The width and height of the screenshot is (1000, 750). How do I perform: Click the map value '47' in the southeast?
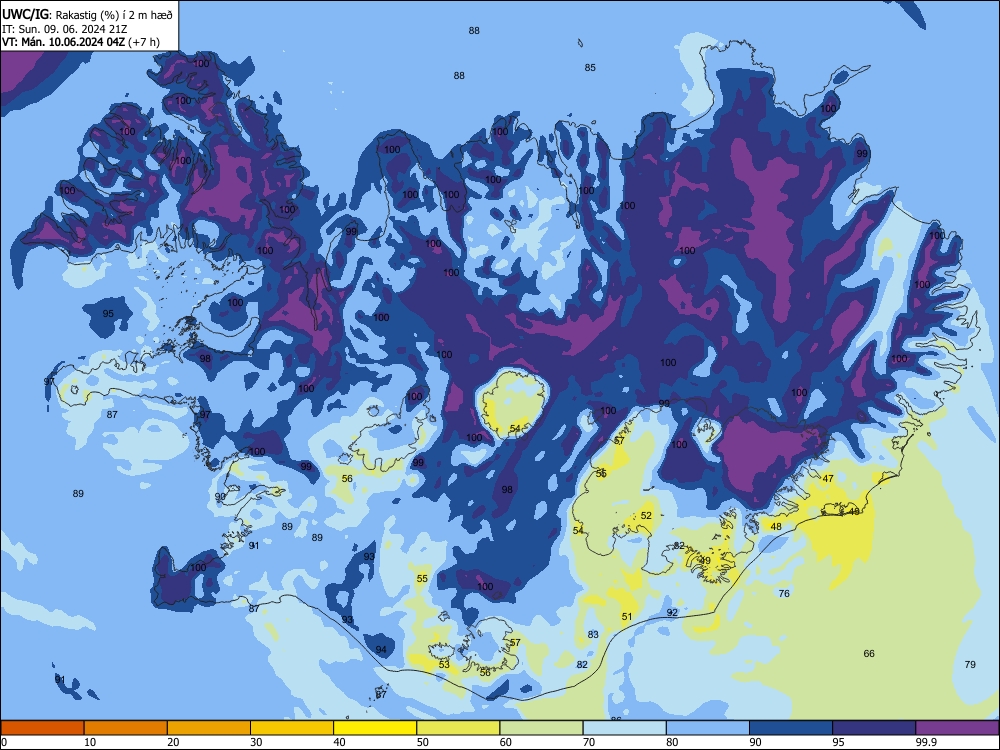[828, 478]
